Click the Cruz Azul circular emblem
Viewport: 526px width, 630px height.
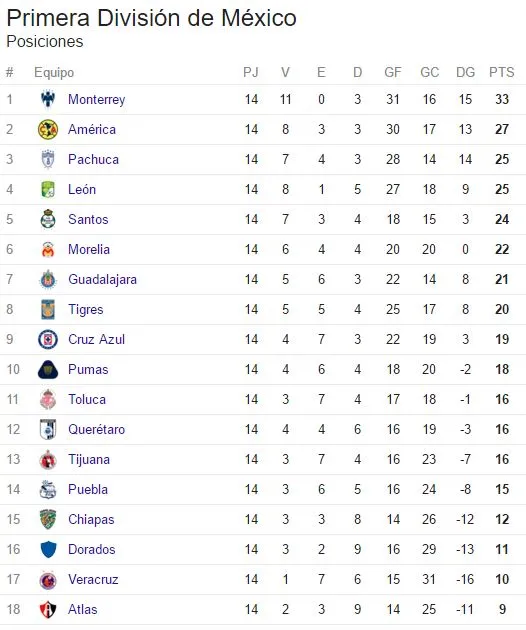coord(48,340)
